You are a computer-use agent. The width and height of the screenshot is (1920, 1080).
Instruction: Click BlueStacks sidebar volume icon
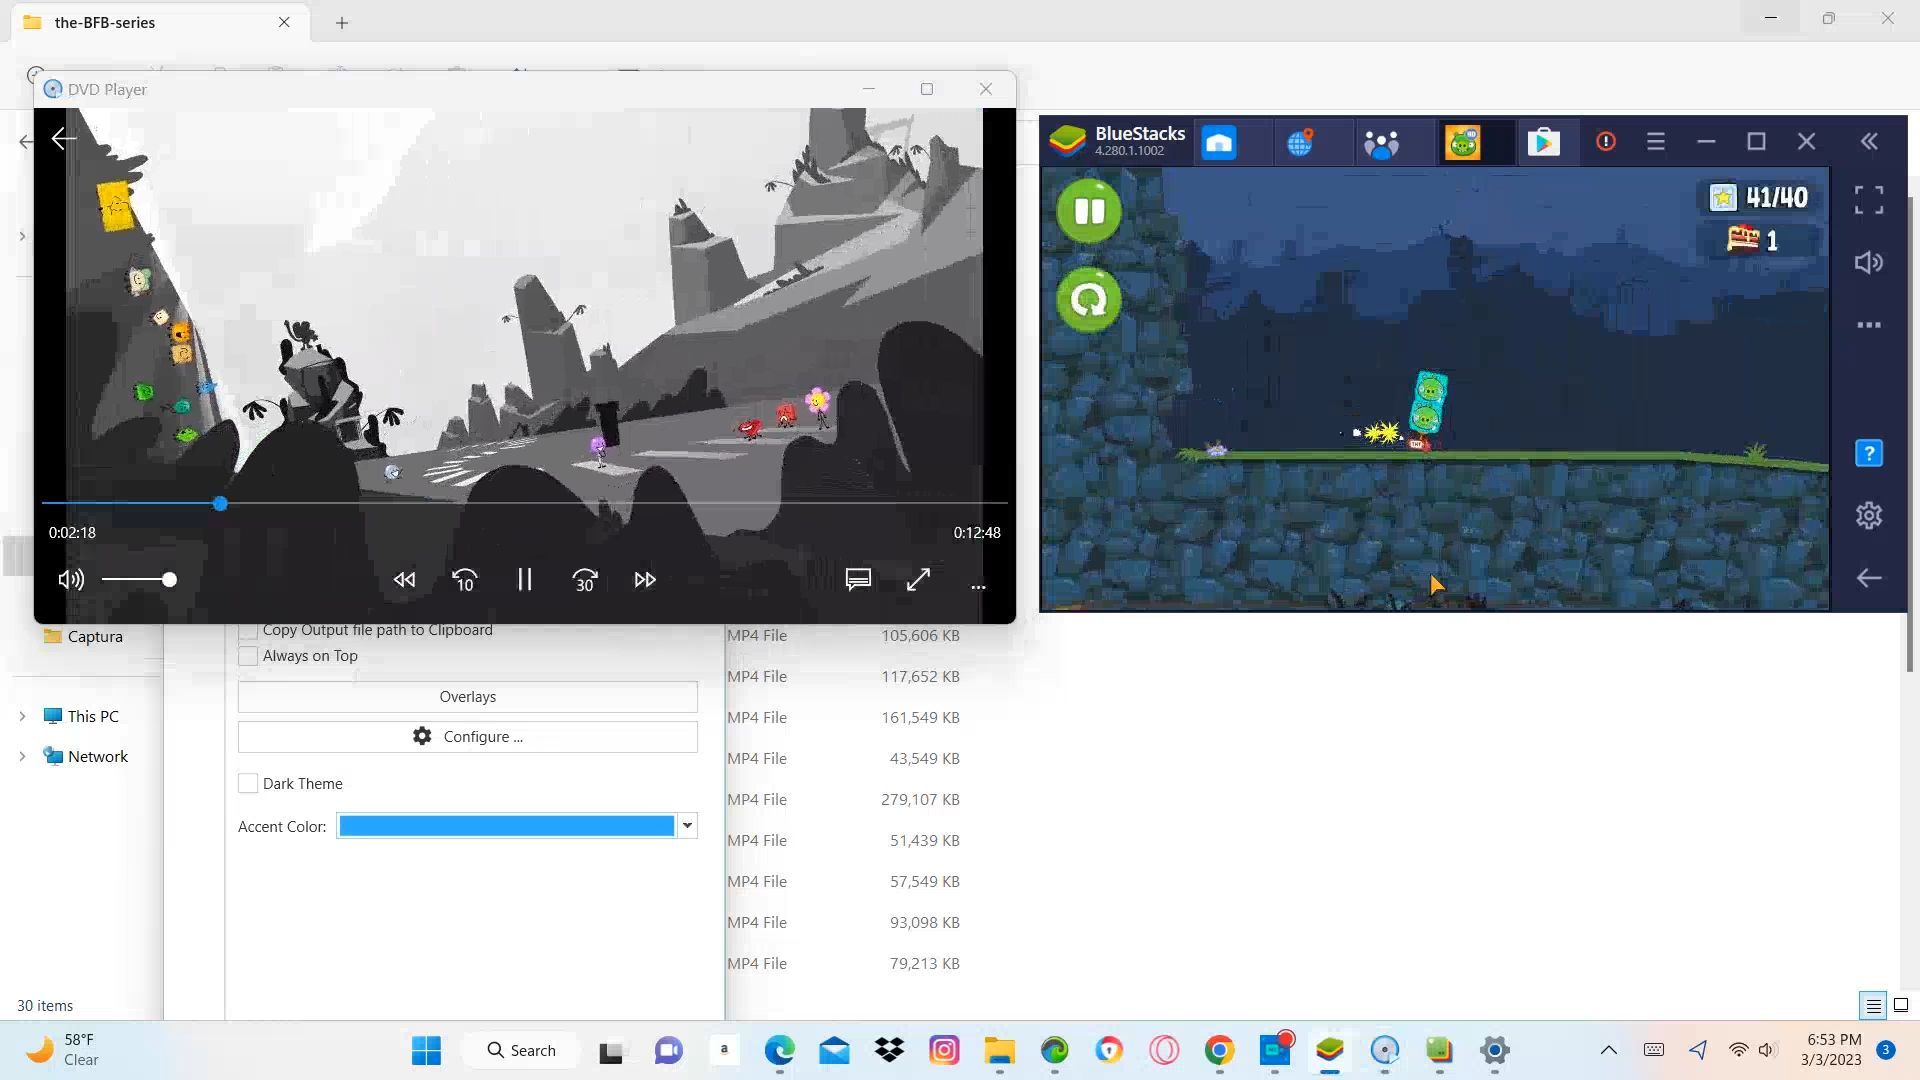(x=1869, y=263)
